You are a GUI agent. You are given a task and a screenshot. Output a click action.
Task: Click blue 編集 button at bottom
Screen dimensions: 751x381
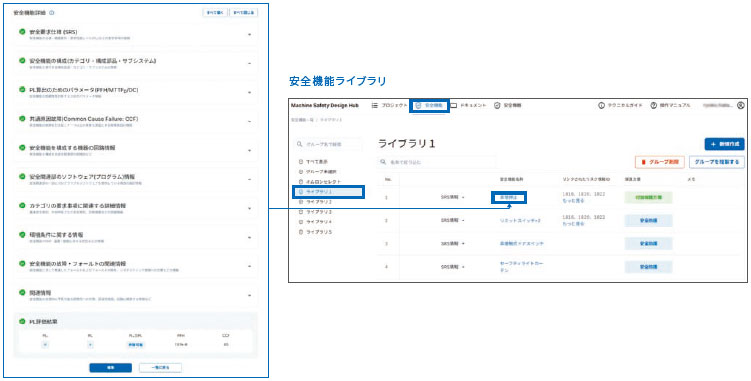click(111, 368)
